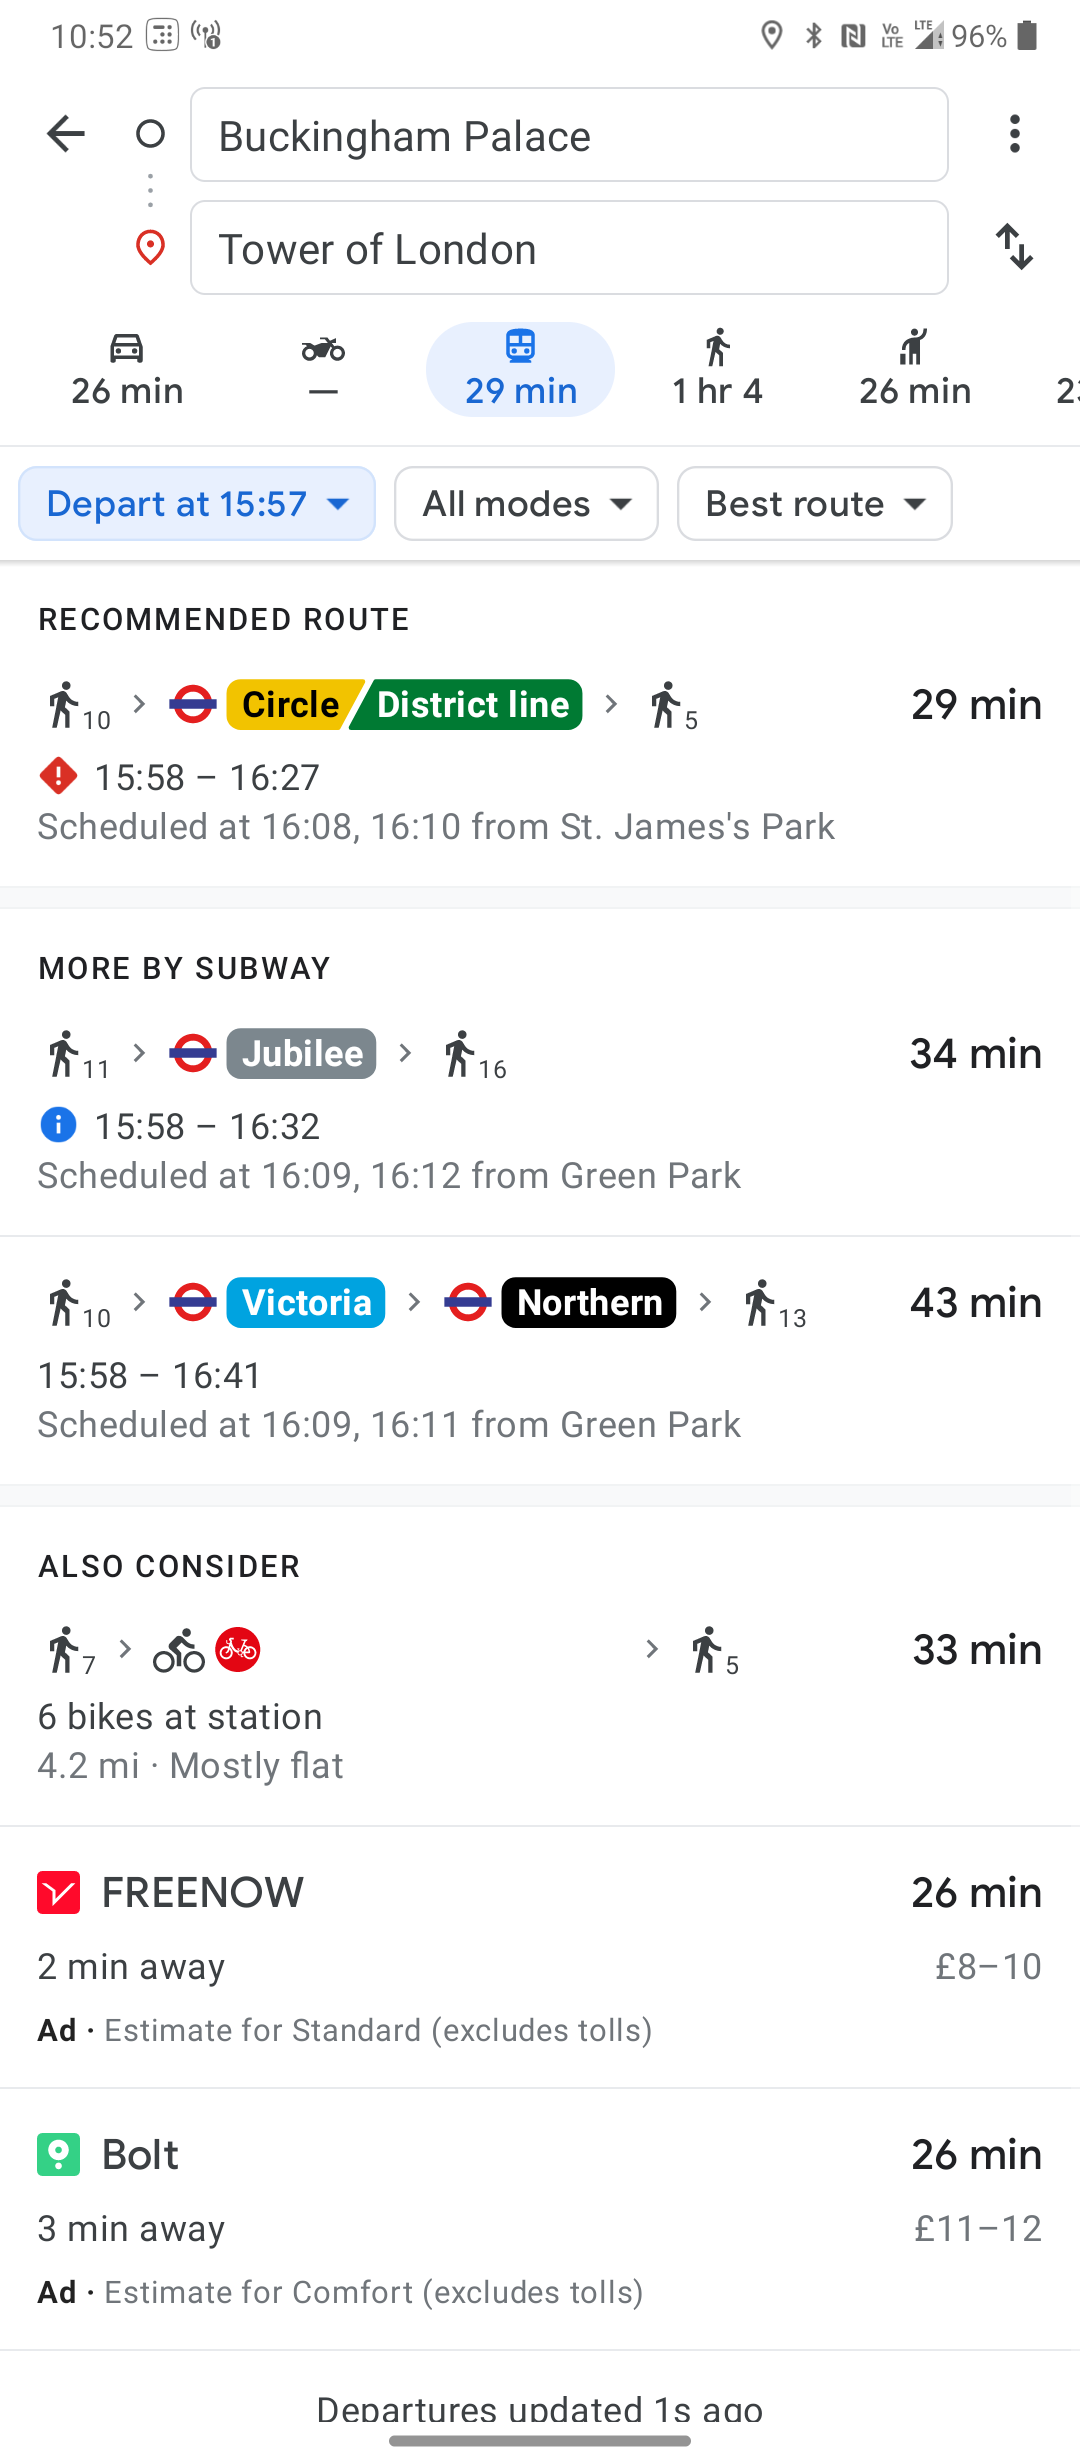Choose the ride-hailing travel mode
This screenshot has height=2460, width=1080.
point(914,369)
